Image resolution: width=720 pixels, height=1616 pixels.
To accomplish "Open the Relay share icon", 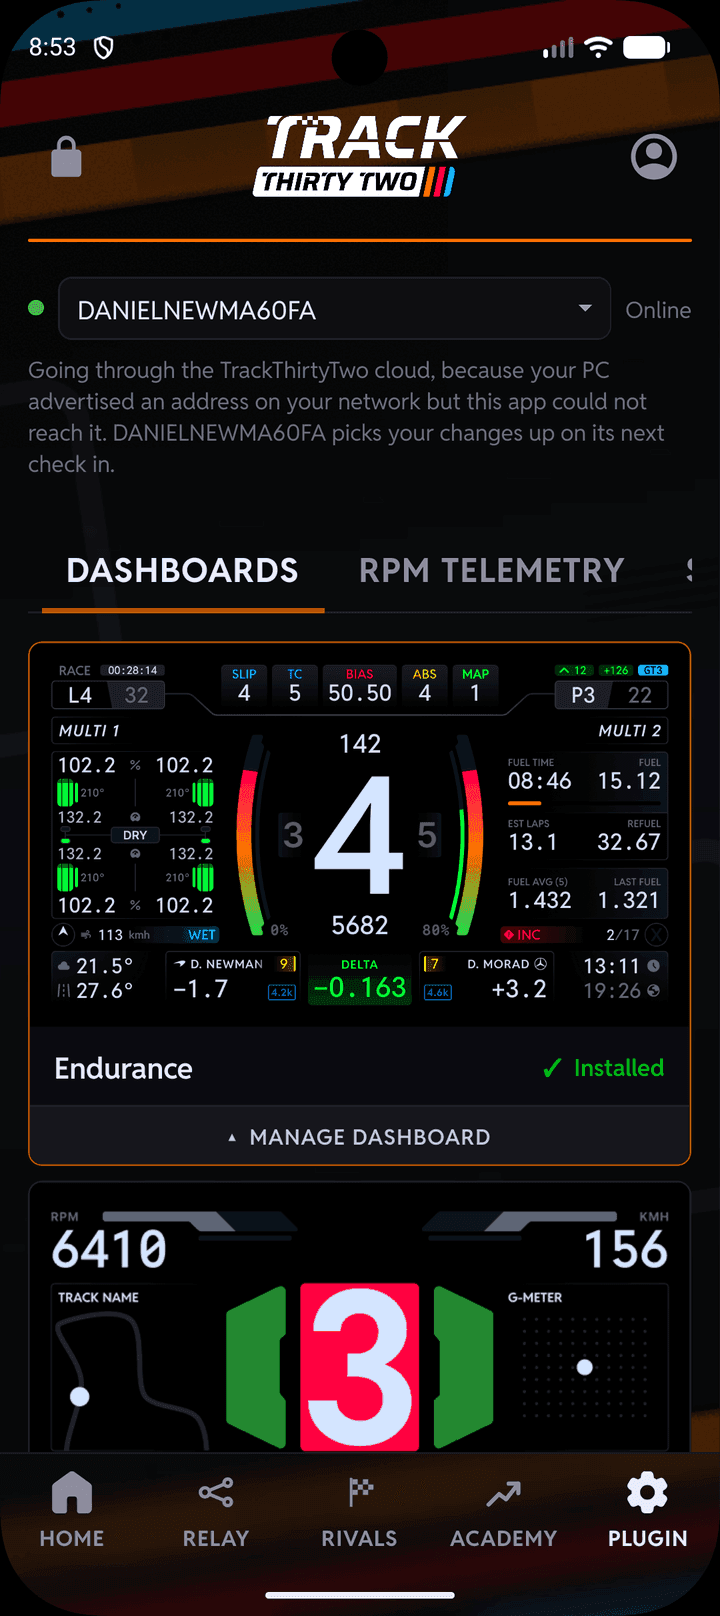I will 216,1493.
